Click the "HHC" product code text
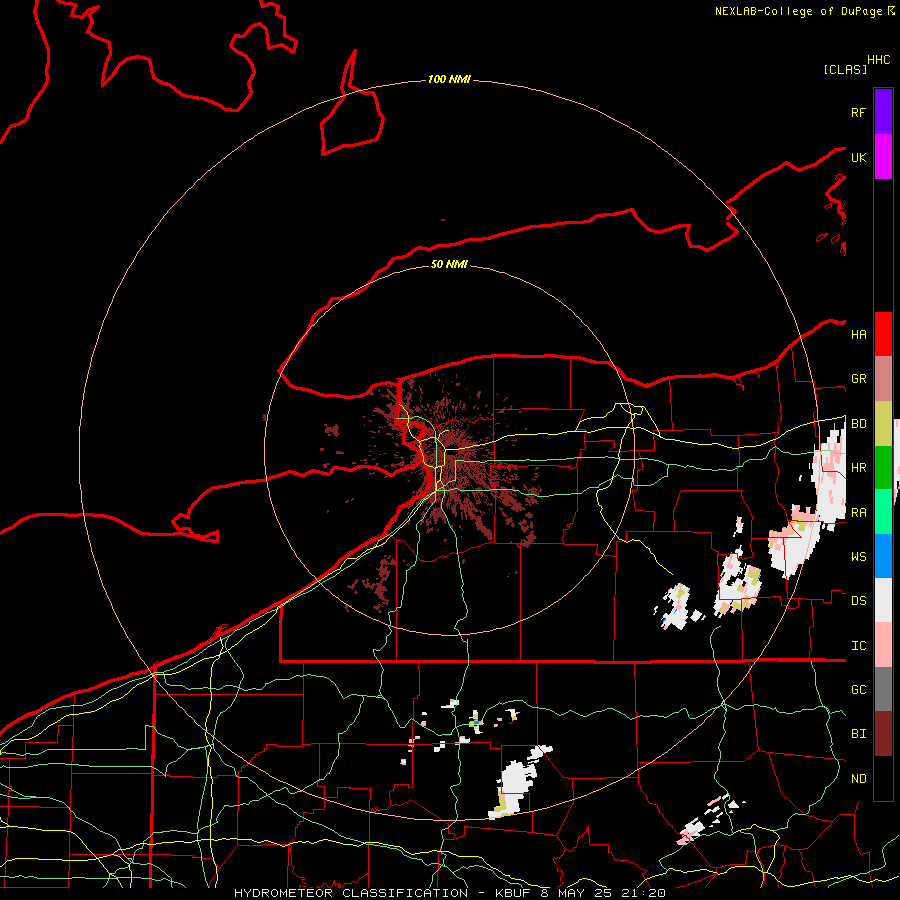The image size is (900, 900). pos(879,60)
